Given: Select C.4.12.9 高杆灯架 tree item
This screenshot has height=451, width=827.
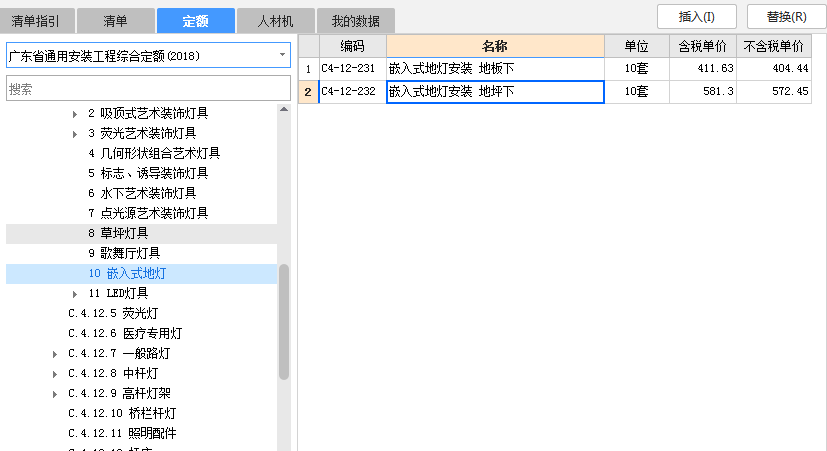Looking at the screenshot, I should click(119, 394).
